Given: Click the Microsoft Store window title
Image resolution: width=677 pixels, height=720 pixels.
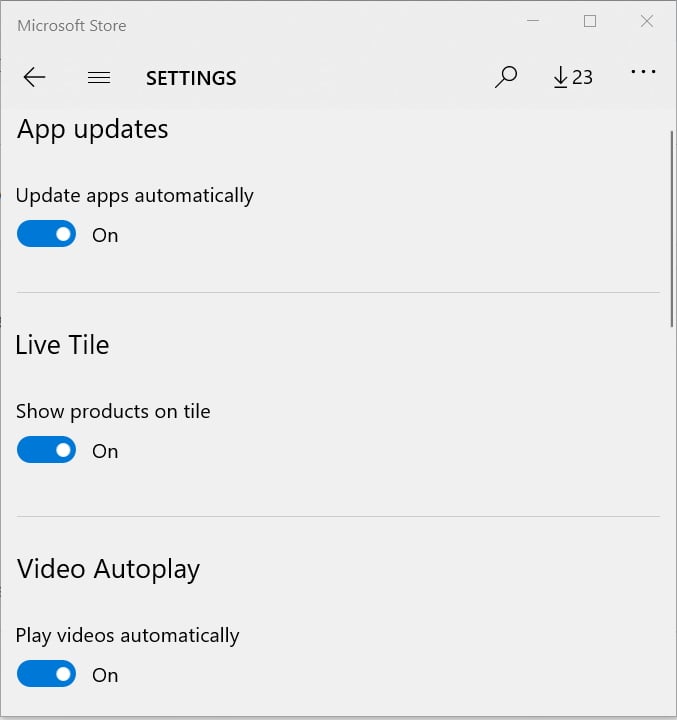Looking at the screenshot, I should click(x=72, y=26).
